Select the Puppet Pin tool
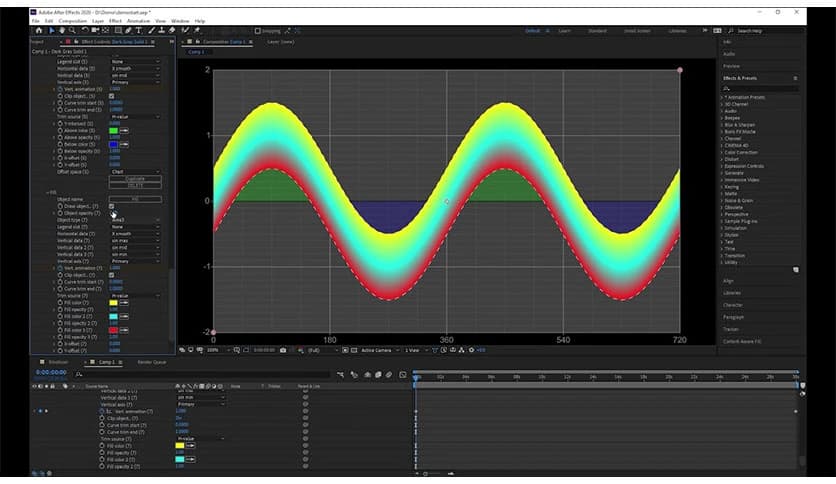This screenshot has height=484, width=836. point(197,30)
